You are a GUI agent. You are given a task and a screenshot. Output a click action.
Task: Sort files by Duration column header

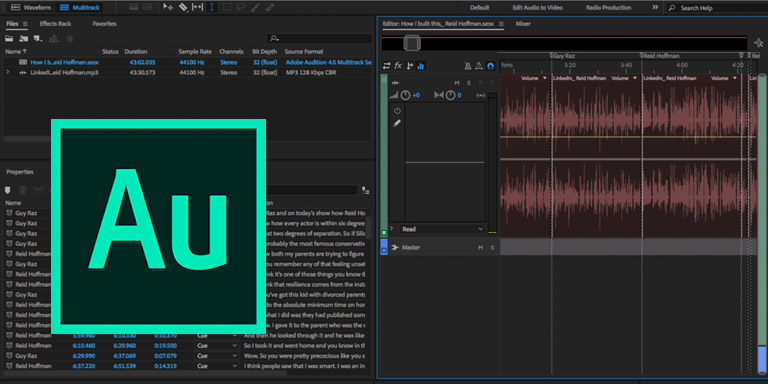[x=136, y=51]
